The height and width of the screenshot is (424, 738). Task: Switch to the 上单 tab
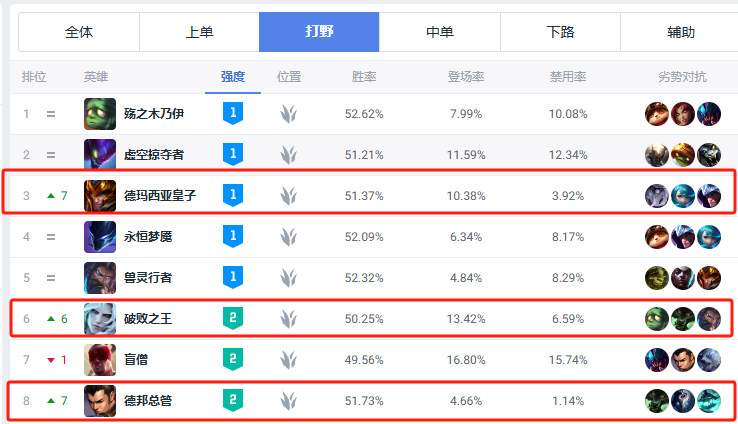tap(199, 32)
